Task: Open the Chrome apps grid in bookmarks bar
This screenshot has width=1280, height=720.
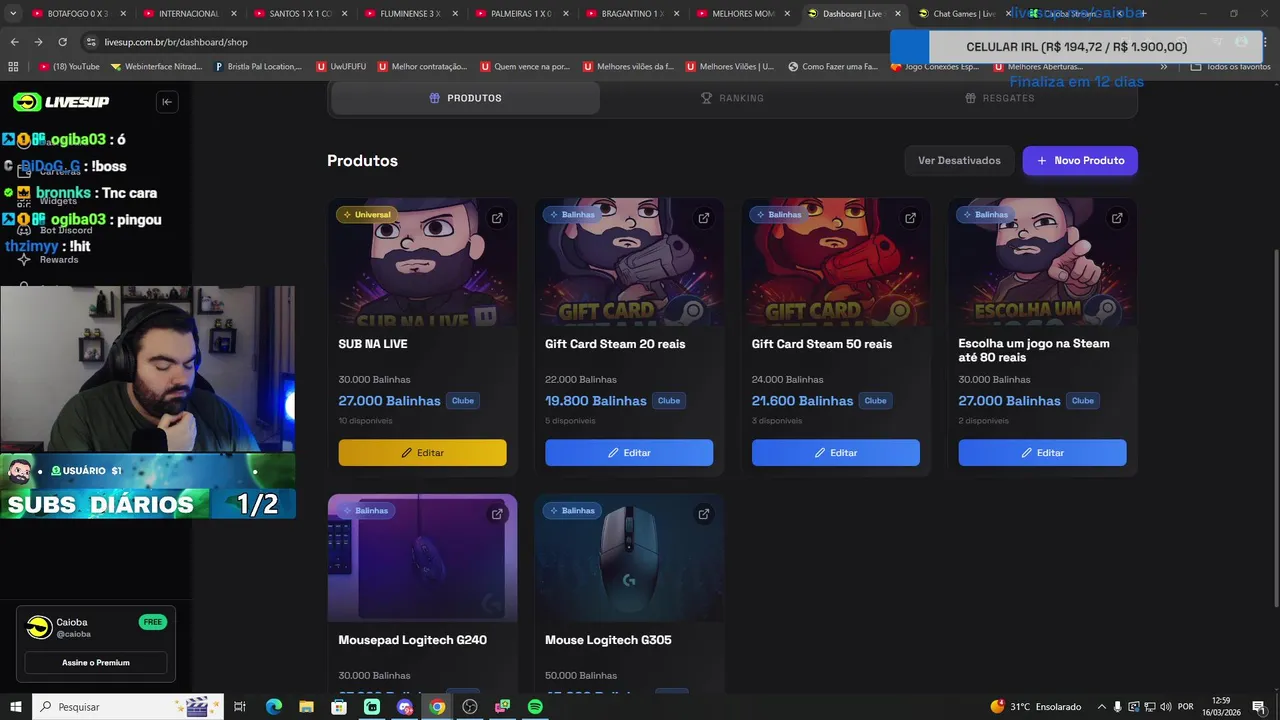Action: pos(13,66)
